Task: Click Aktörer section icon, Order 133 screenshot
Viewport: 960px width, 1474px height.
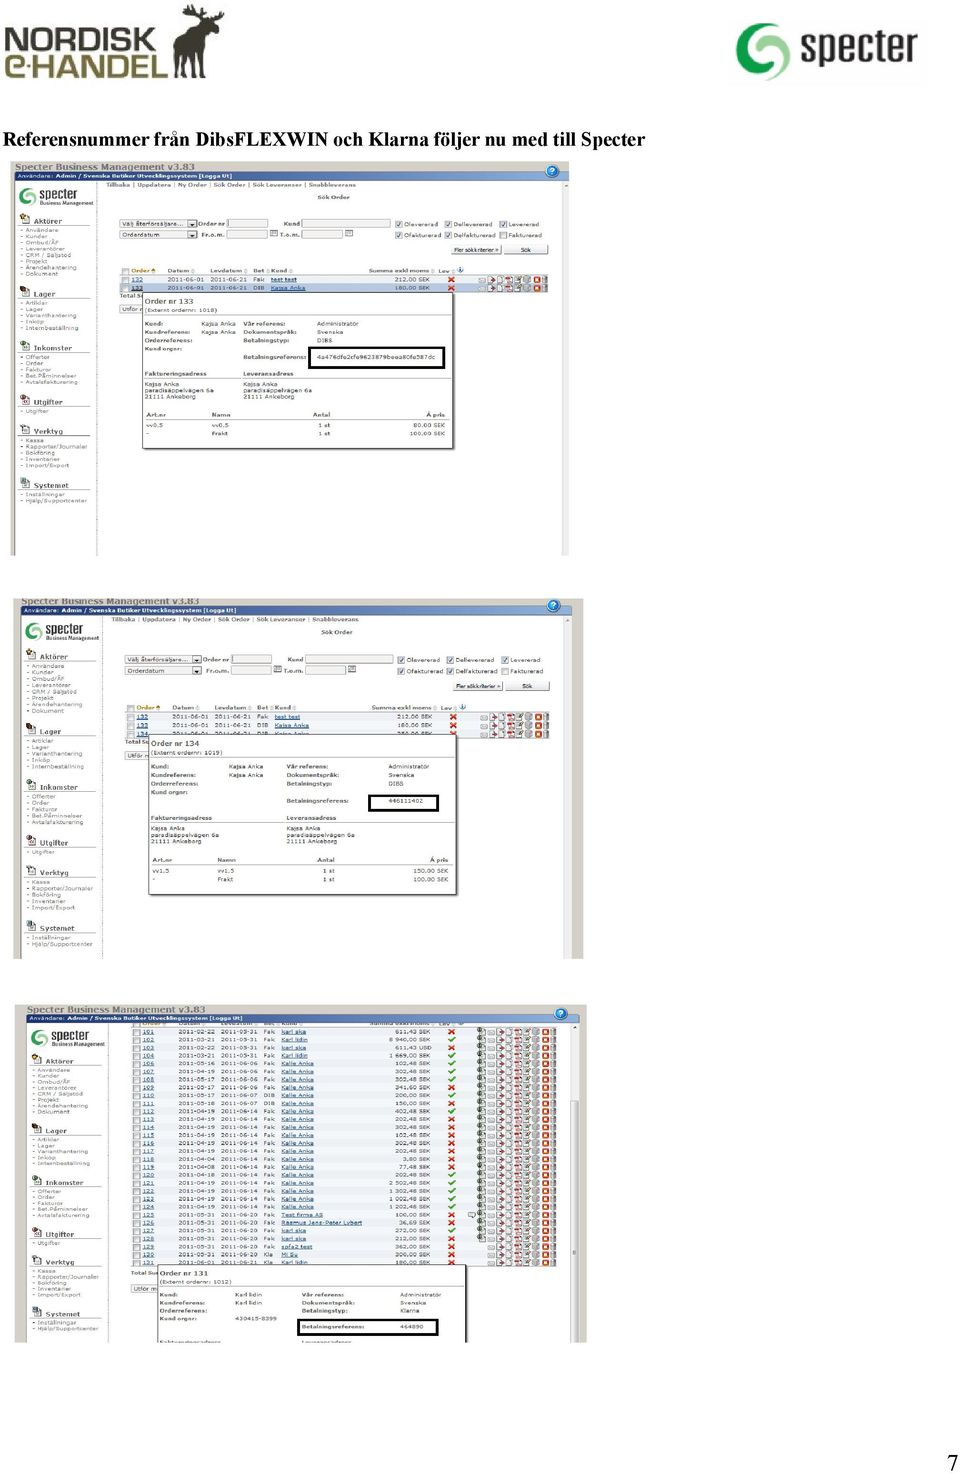Action: pyautogui.click(x=25, y=219)
